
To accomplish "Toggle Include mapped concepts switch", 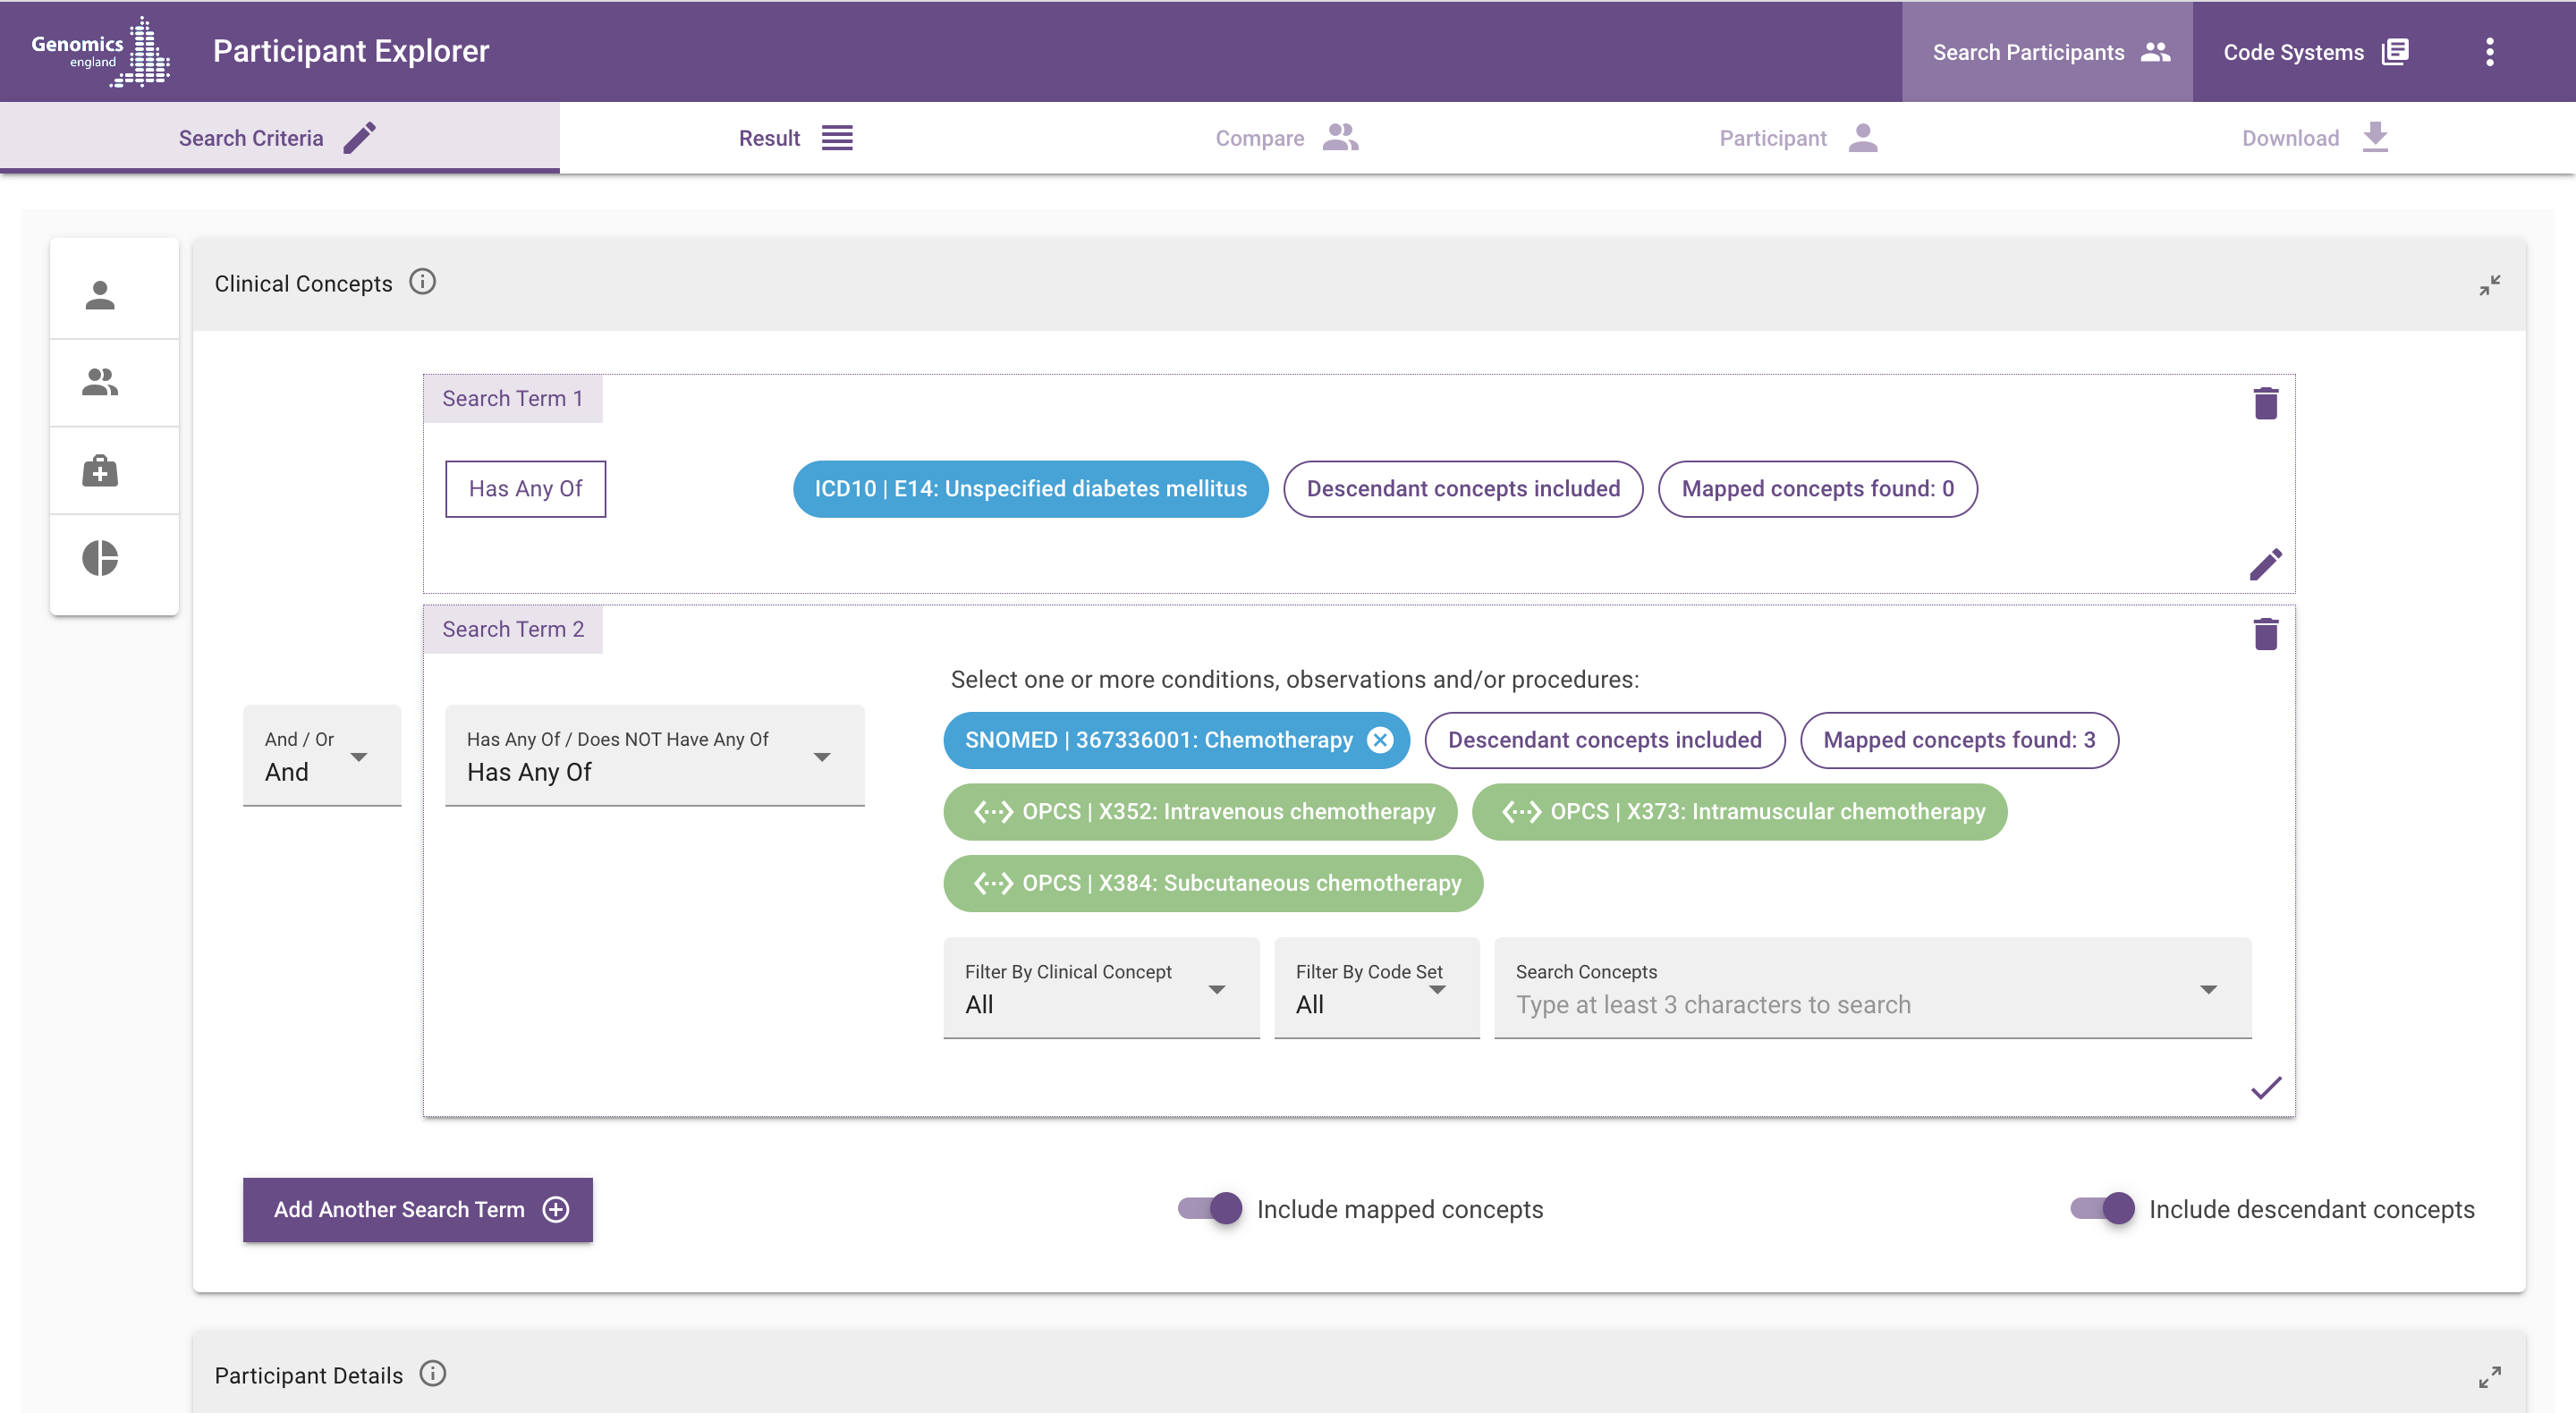I will click(x=1210, y=1209).
